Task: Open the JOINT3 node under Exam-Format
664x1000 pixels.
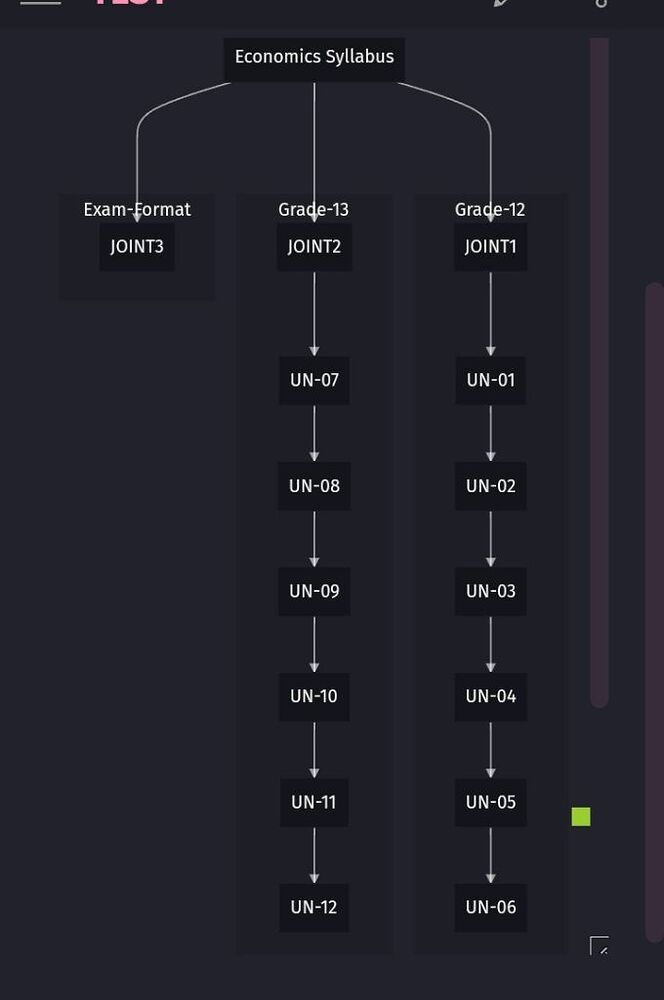Action: [x=137, y=246]
